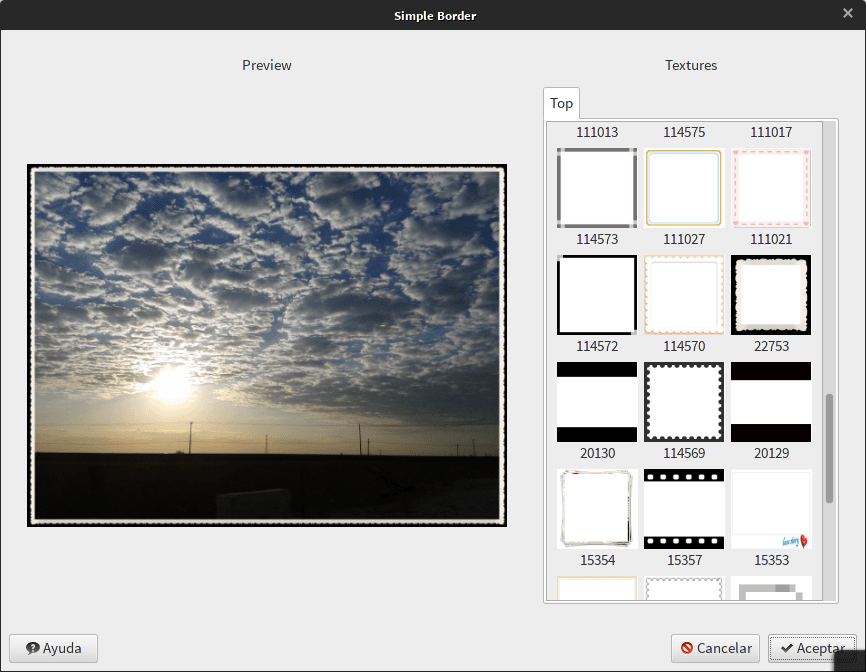Apply the beige scalloped border texture 114570

684,295
